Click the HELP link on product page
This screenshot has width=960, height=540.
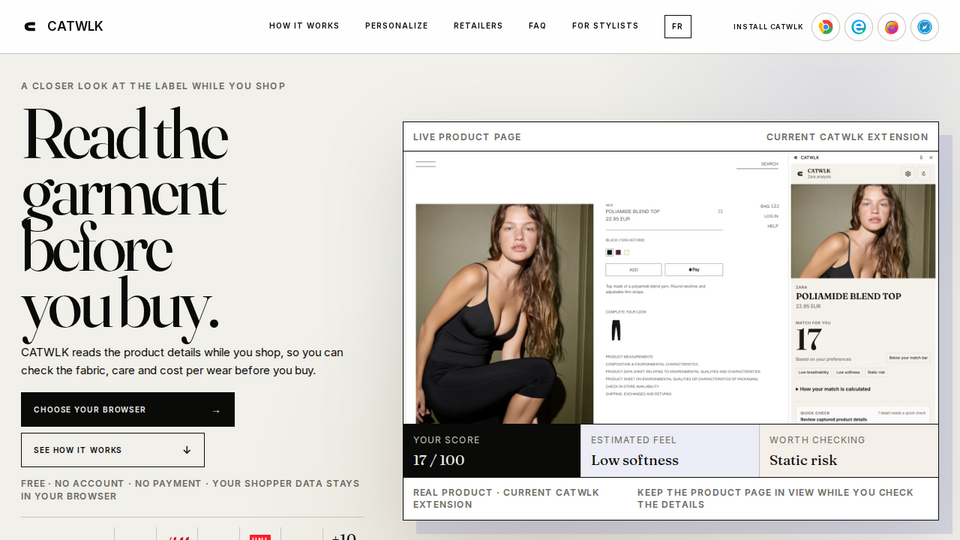pos(773,226)
